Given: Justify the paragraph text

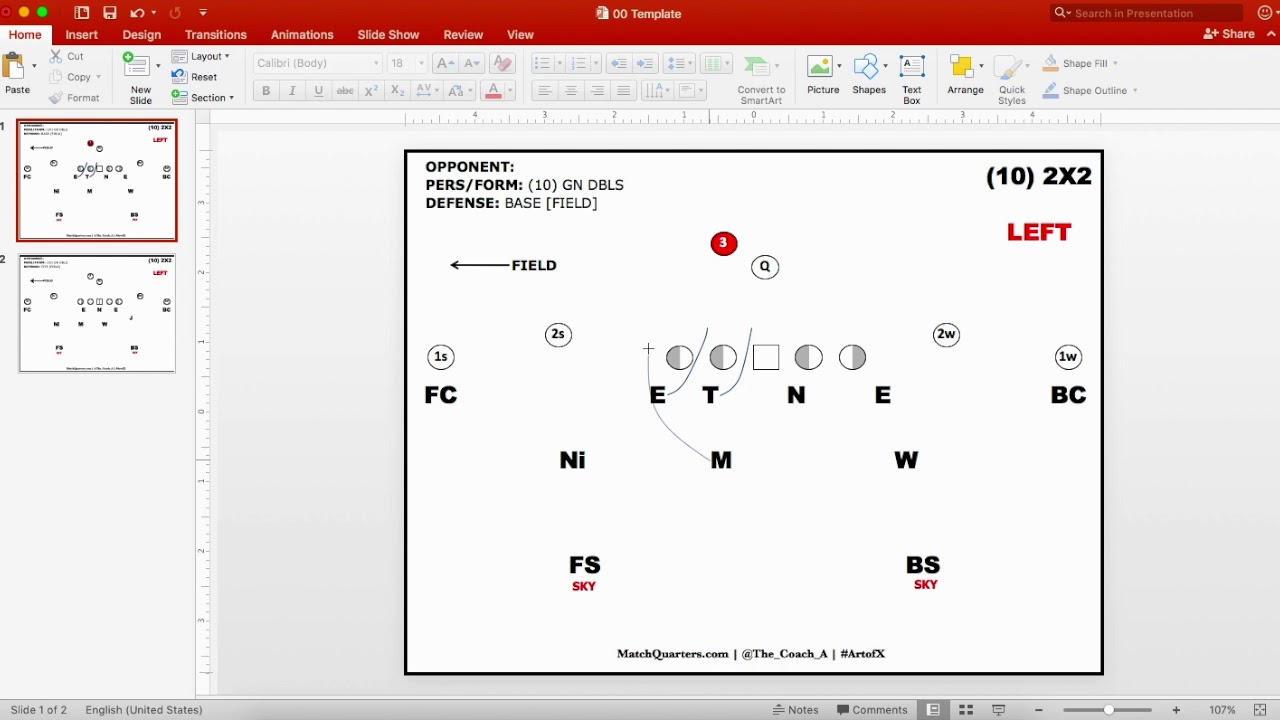Looking at the screenshot, I should point(624,90).
